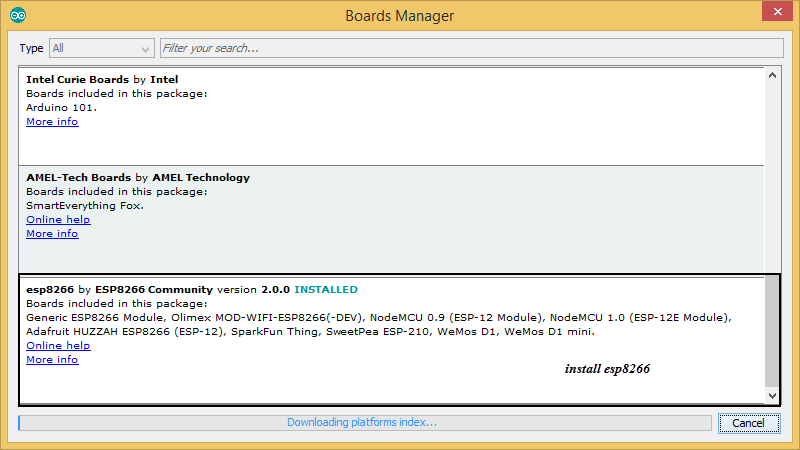
Task: Click the SmartEverything Fox board text
Action: [x=85, y=206]
